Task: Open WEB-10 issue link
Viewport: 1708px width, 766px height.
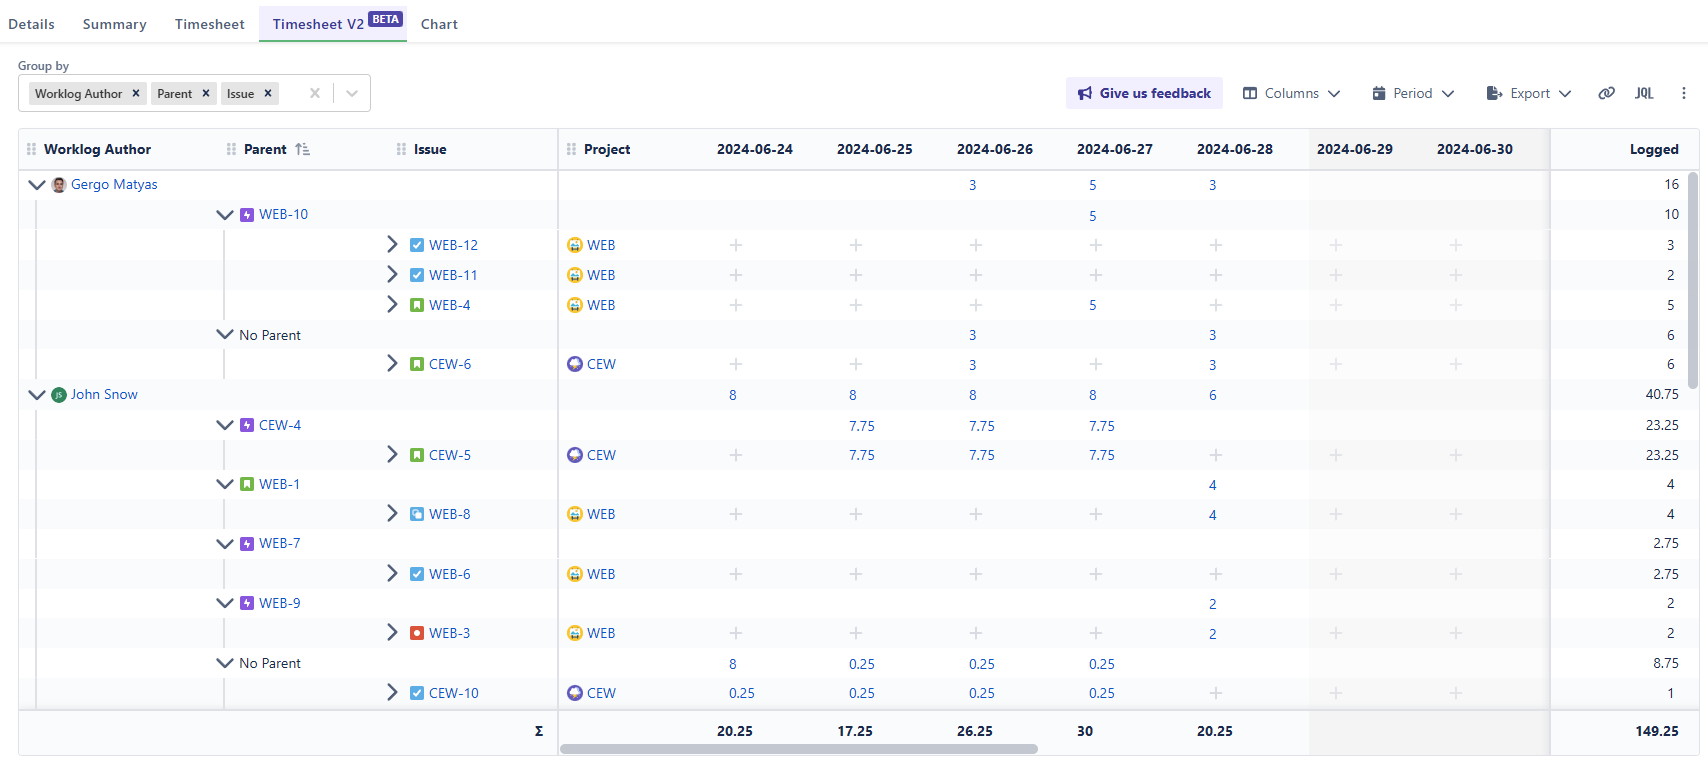Action: click(x=283, y=214)
